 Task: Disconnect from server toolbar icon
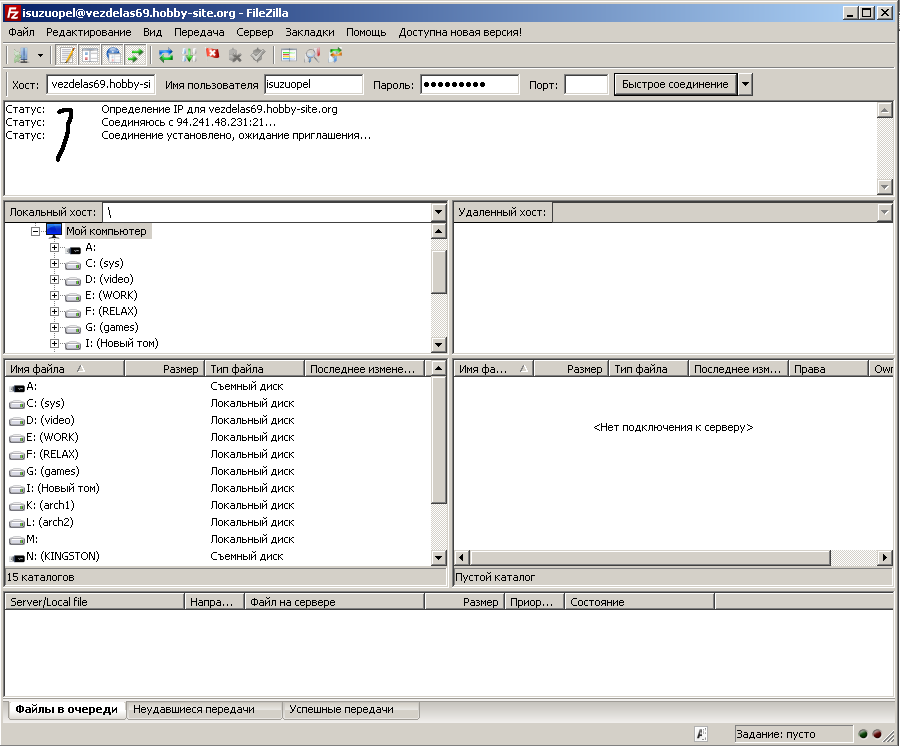coord(235,55)
